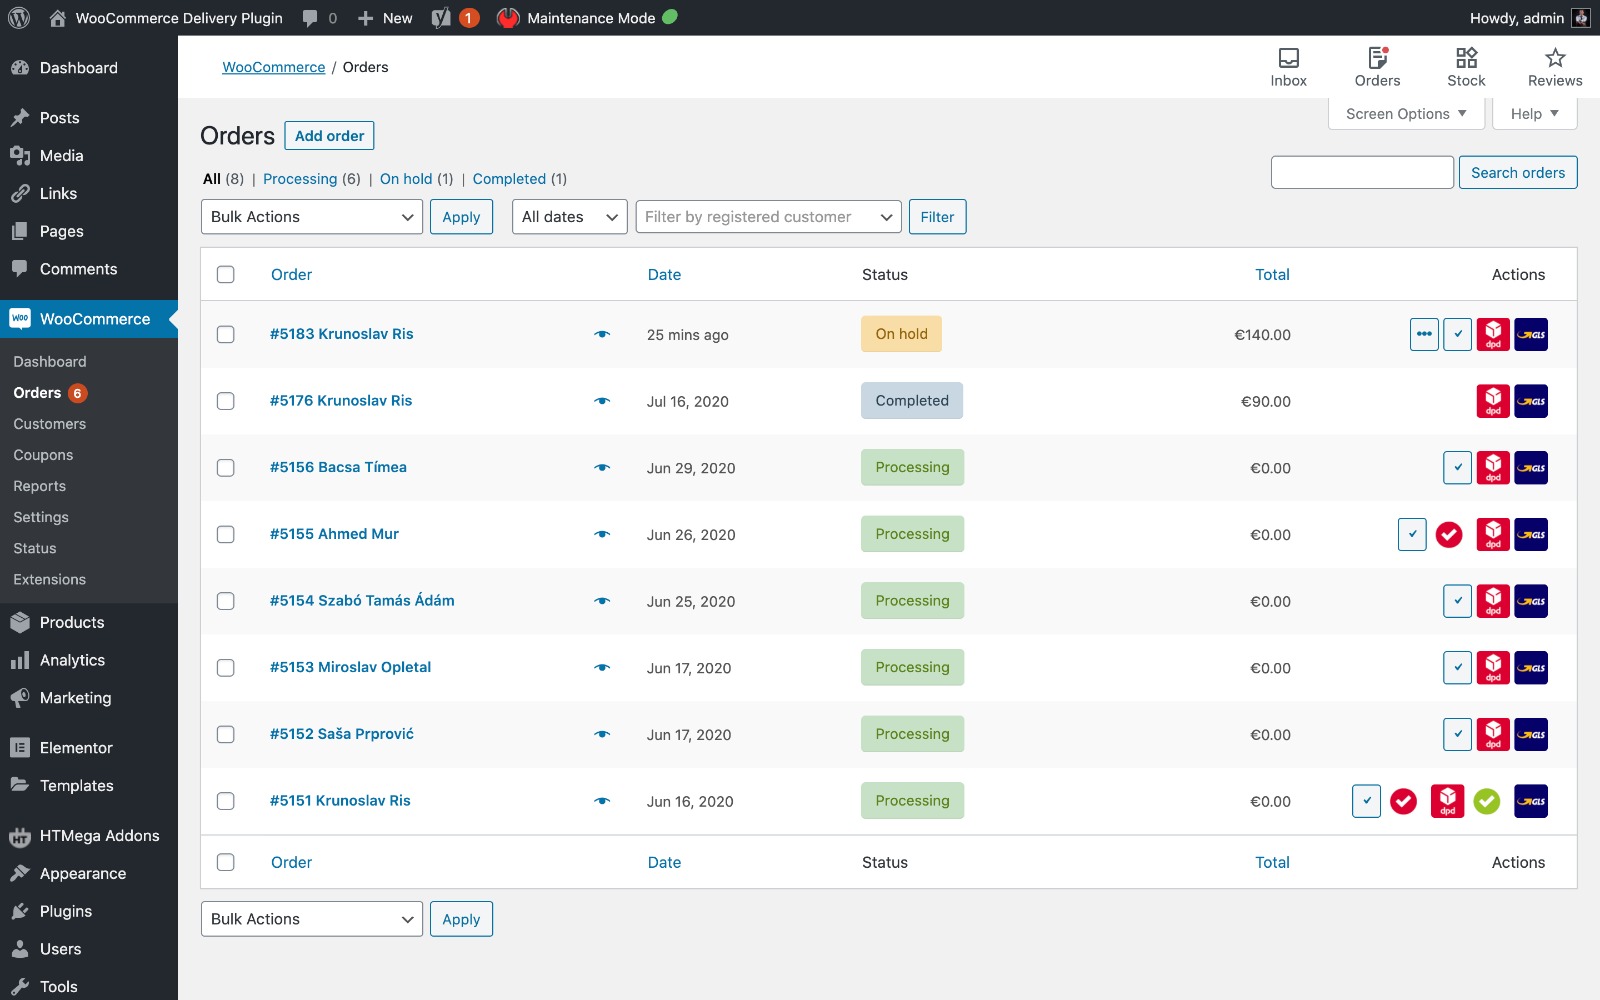Click the Search orders button
This screenshot has width=1600, height=1000.
(1518, 173)
